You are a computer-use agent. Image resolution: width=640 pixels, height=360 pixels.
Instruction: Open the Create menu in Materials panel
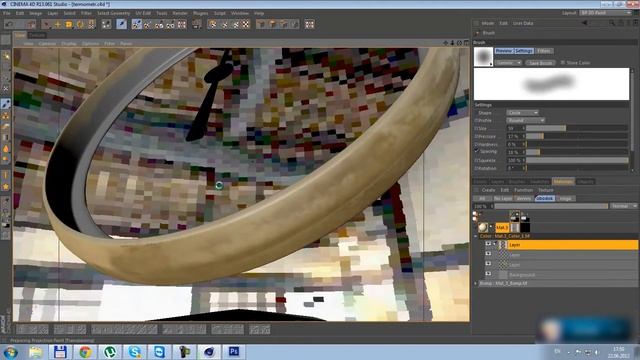tap(488, 190)
